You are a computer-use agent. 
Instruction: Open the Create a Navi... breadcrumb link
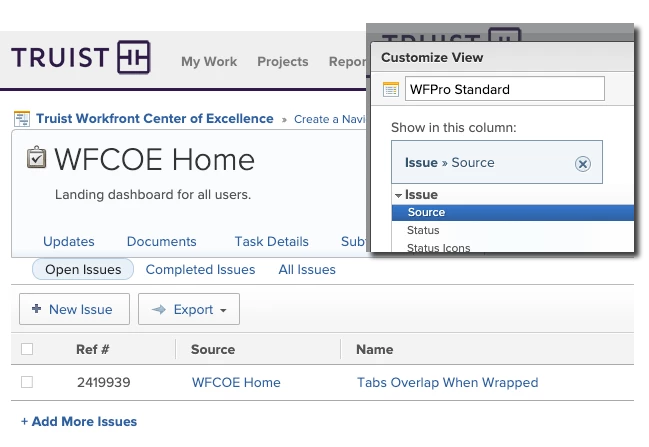coord(330,119)
